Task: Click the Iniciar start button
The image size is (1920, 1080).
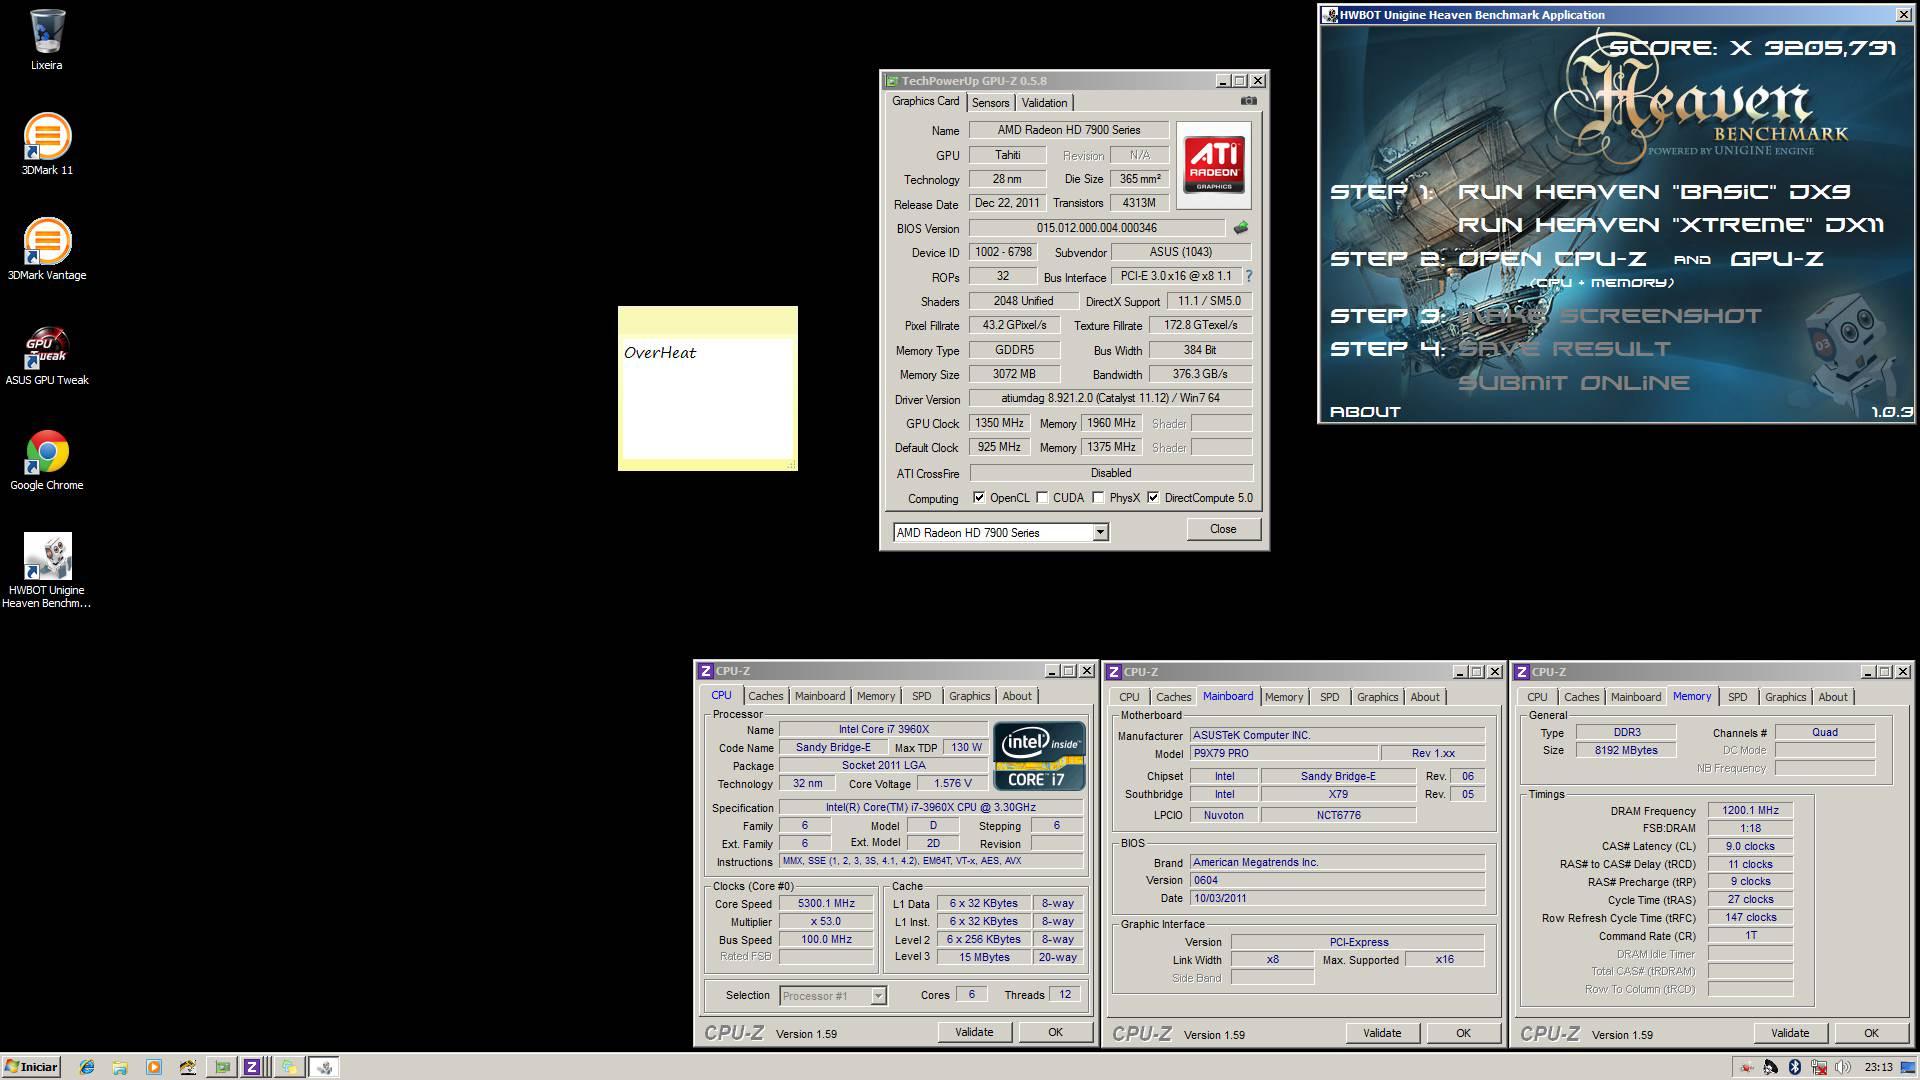Action: [31, 1067]
